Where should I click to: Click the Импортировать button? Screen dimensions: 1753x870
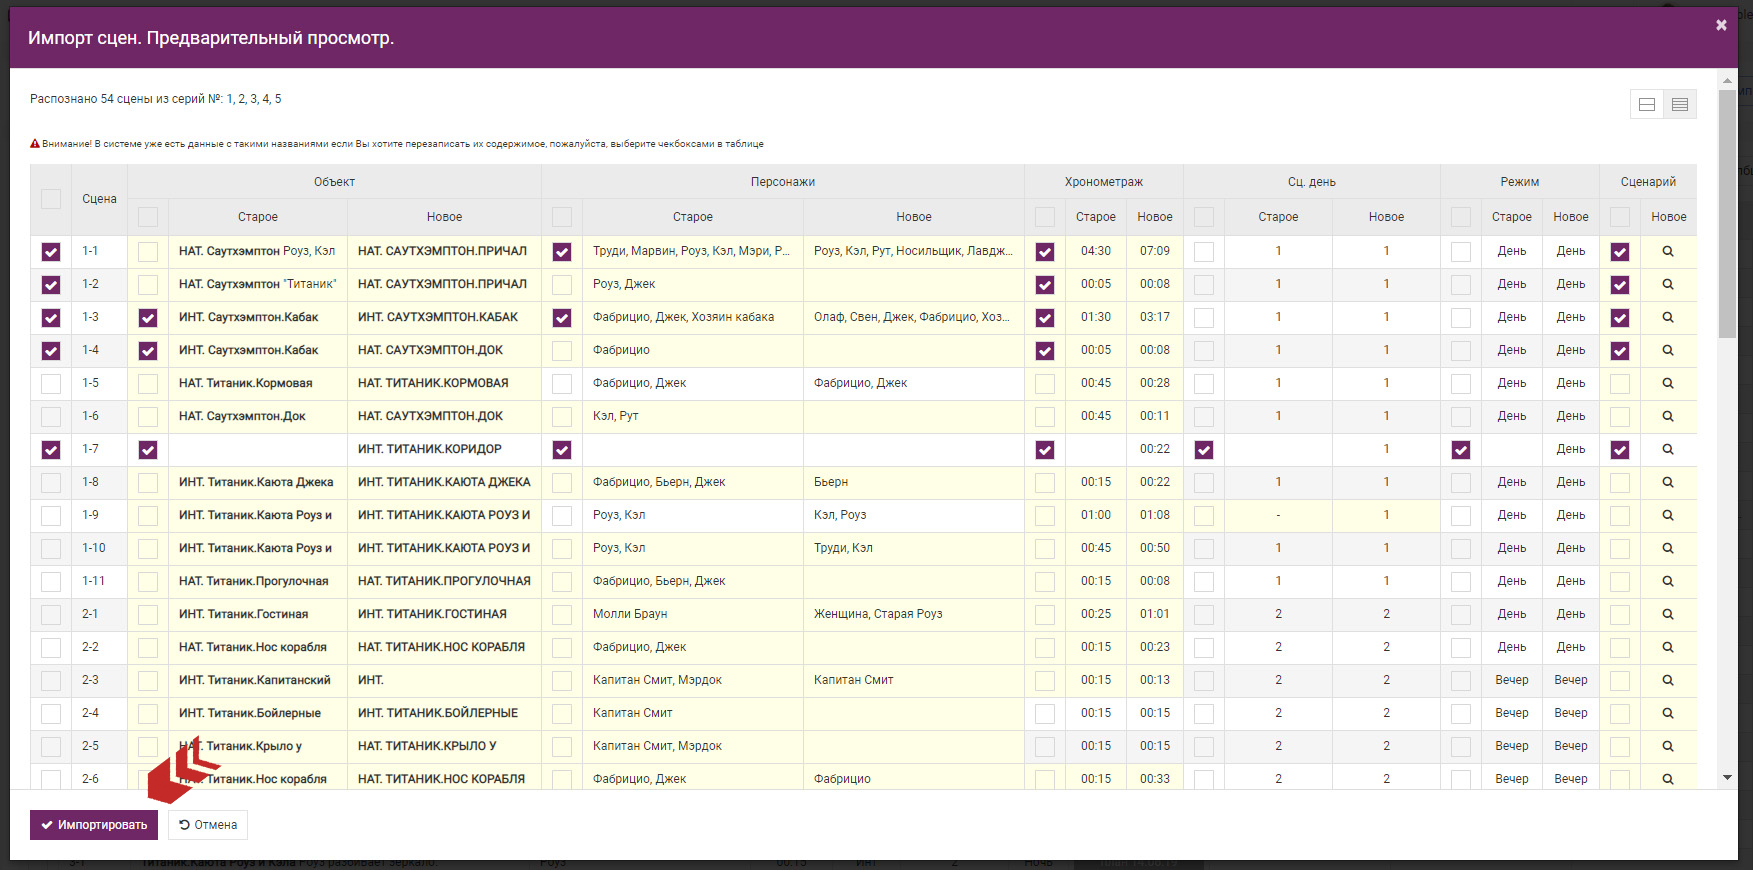[x=94, y=825]
